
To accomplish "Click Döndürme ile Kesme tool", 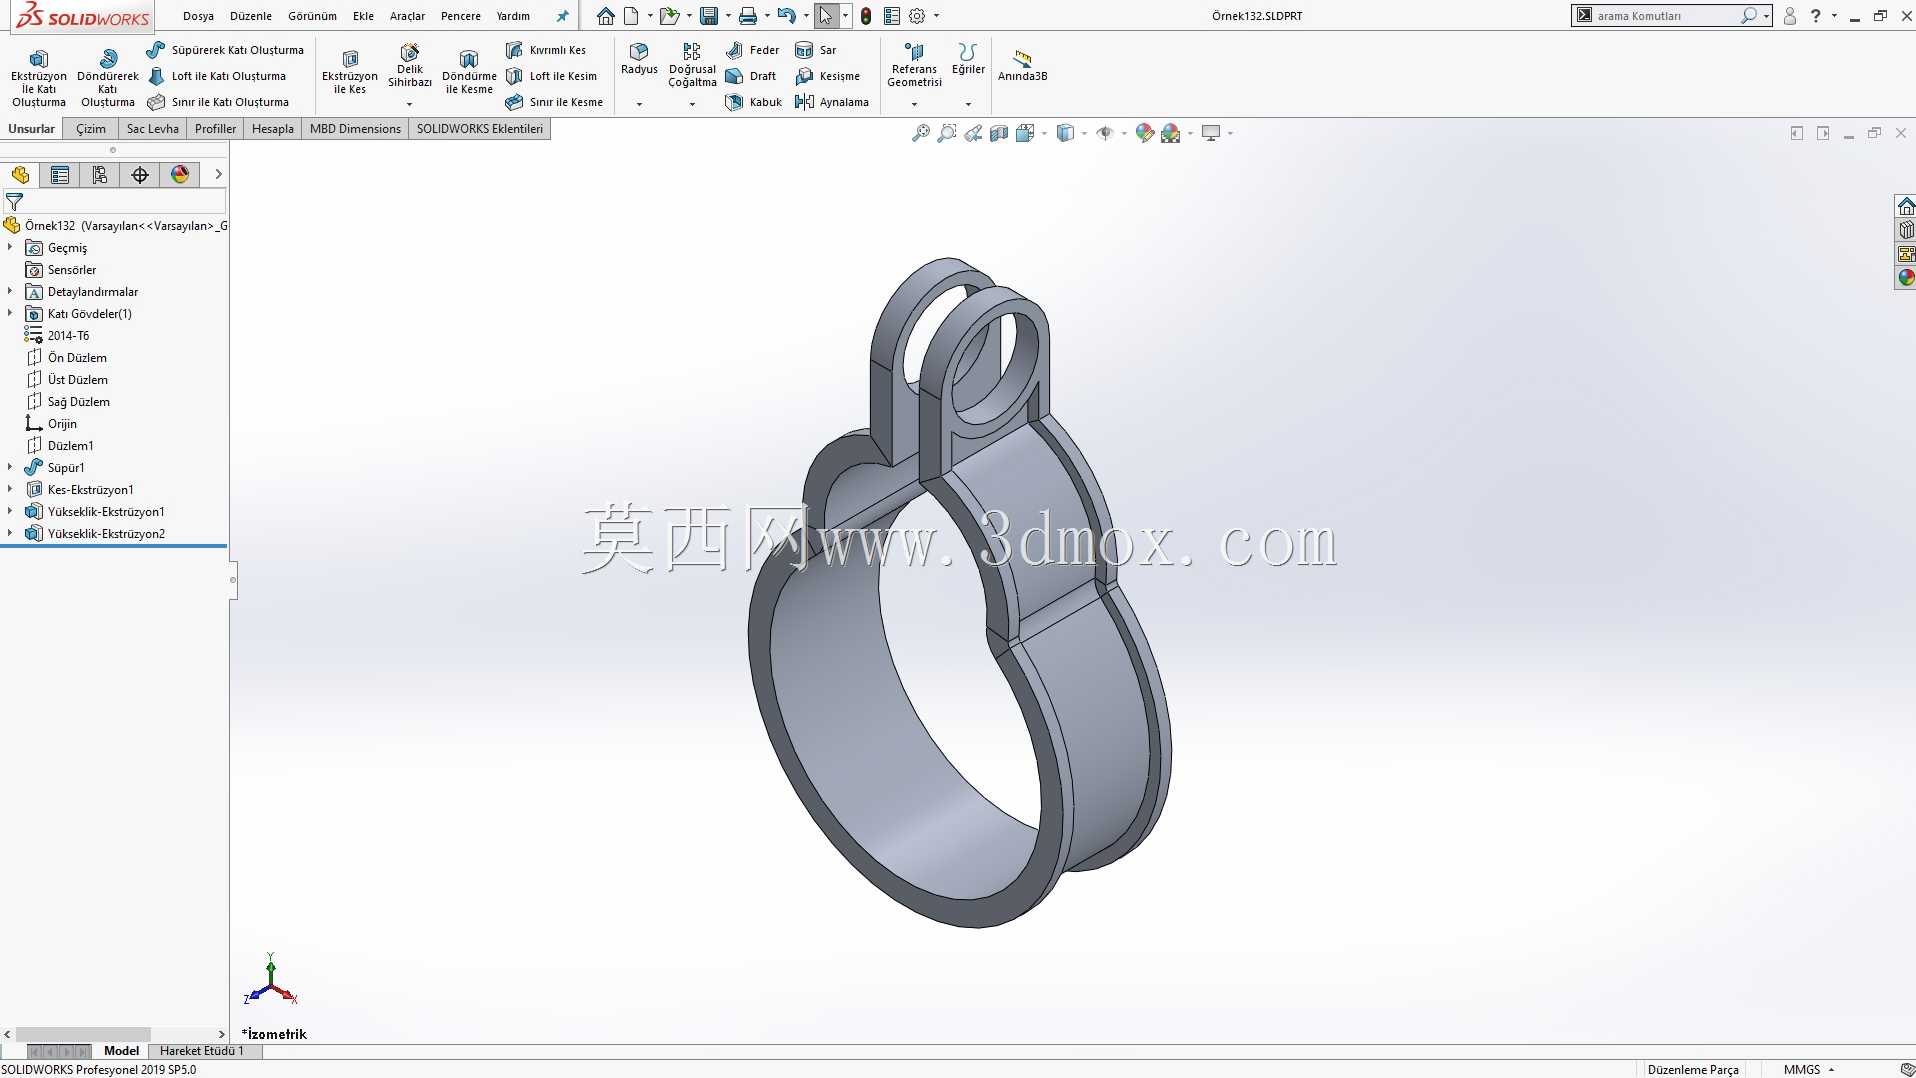I will click(x=469, y=72).
